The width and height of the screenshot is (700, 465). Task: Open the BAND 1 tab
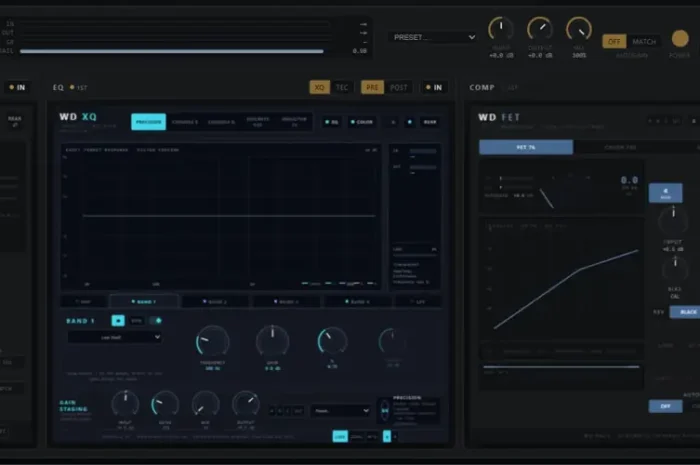click(144, 302)
